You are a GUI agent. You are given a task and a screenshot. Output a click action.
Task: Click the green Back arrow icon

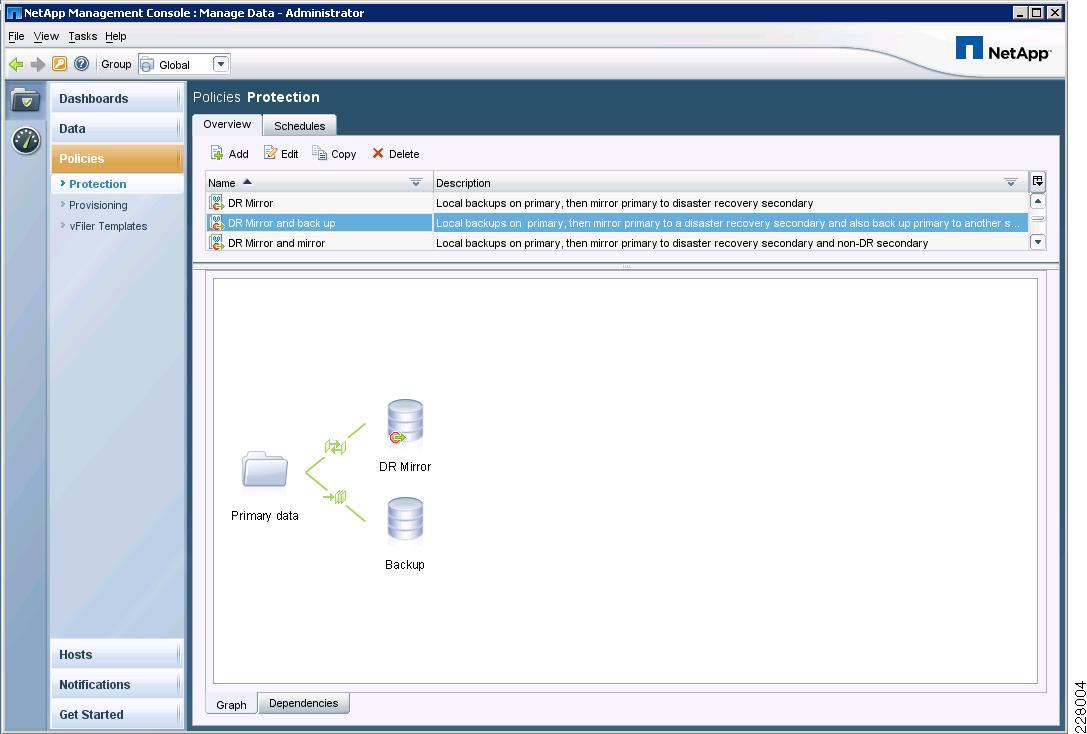(16, 64)
